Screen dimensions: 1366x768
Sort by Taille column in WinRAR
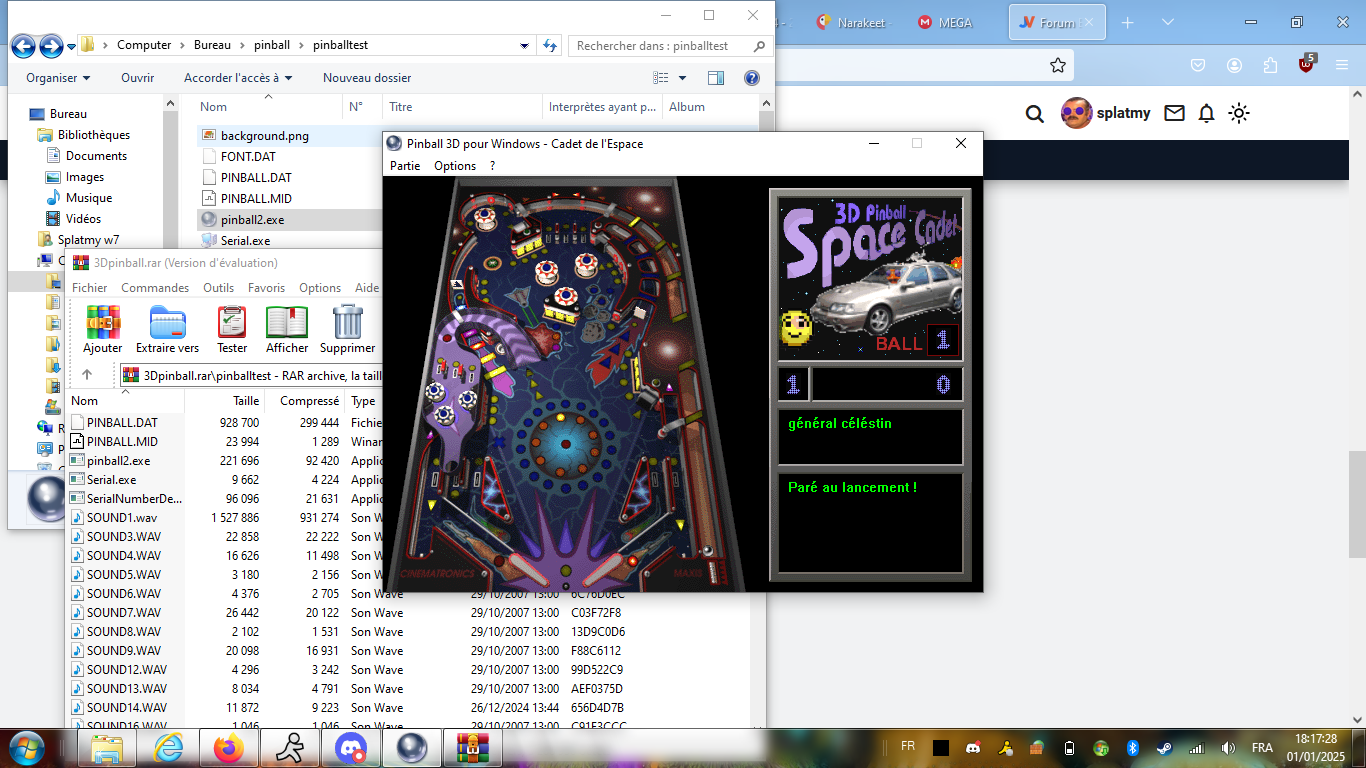click(223, 401)
